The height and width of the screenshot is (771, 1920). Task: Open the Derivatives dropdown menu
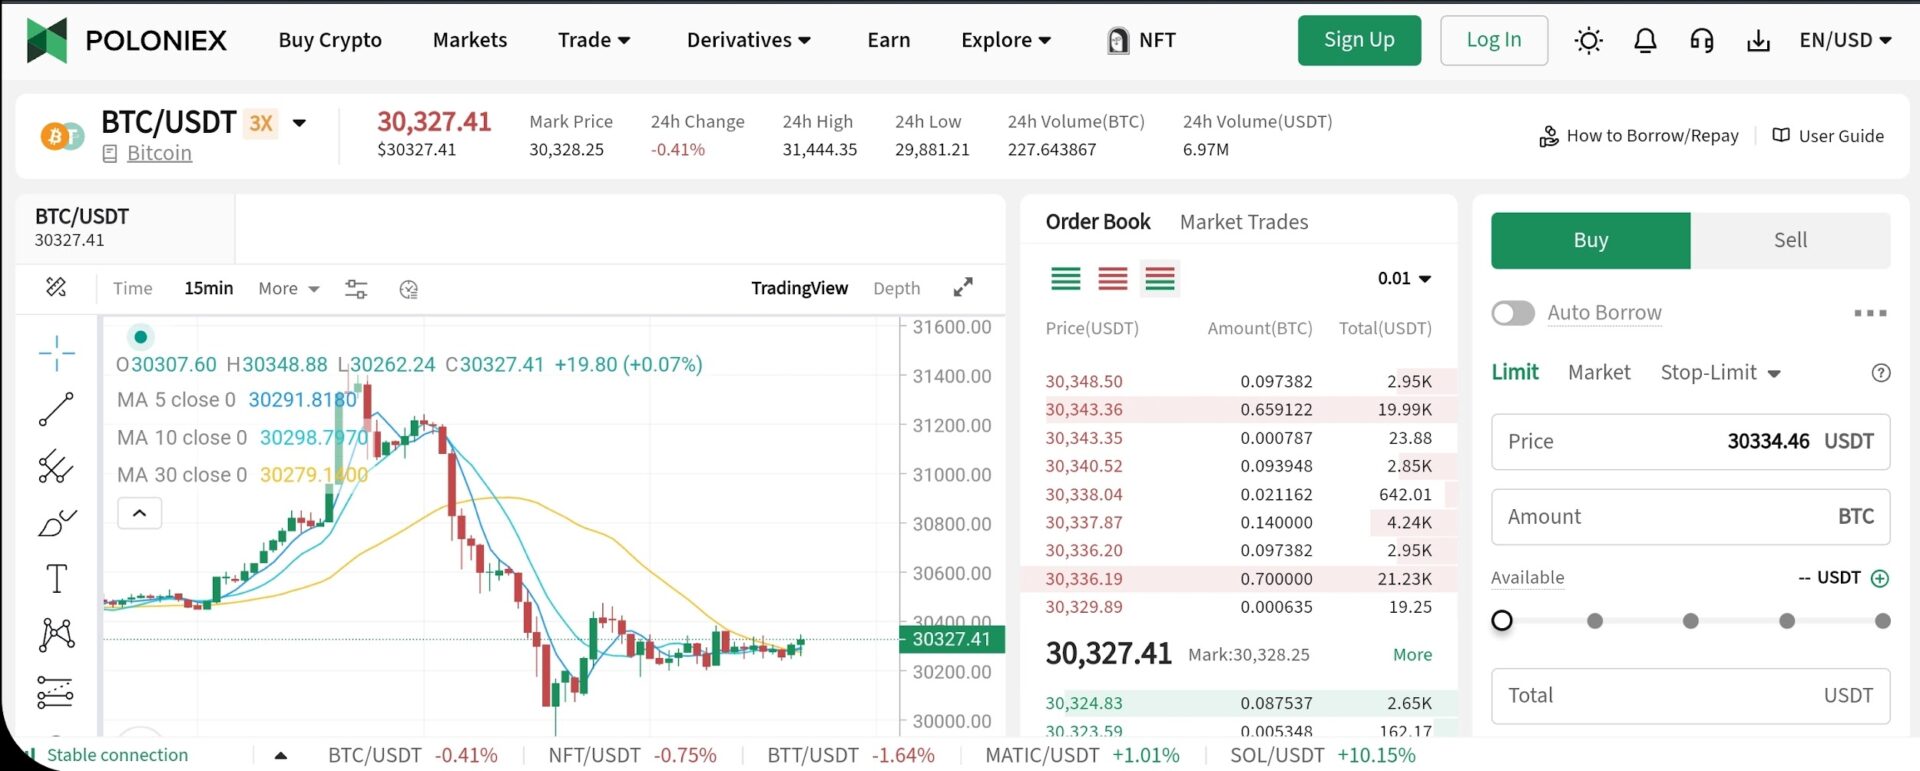pos(749,40)
